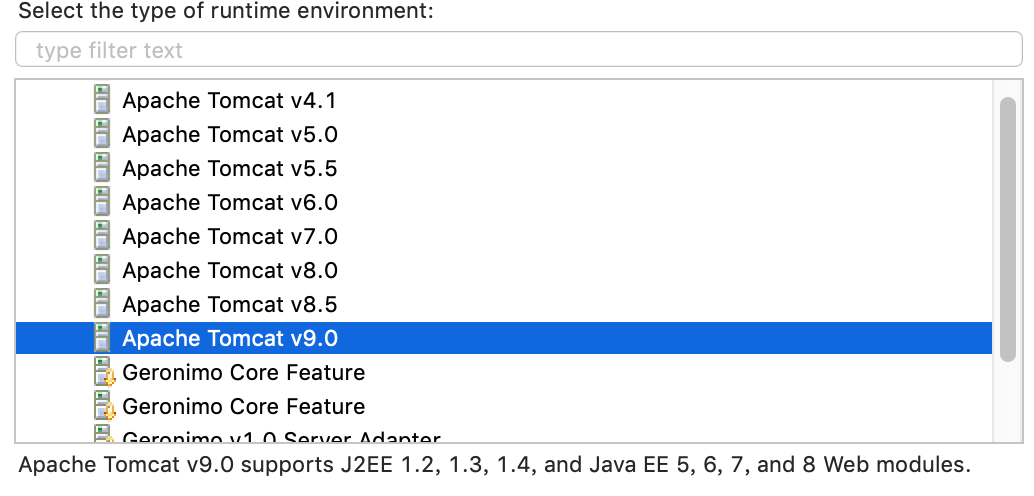The image size is (1034, 496).
Task: Choose Apache Tomcat v6.0 label
Action: pos(230,202)
